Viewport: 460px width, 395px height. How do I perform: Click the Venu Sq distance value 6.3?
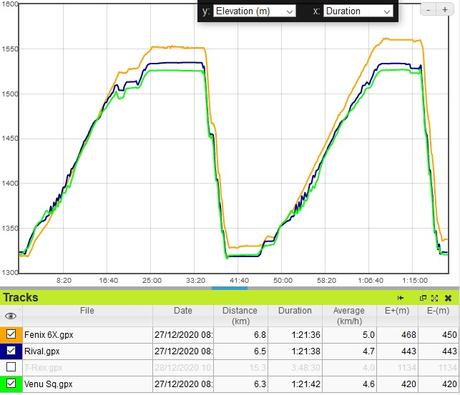[260, 384]
